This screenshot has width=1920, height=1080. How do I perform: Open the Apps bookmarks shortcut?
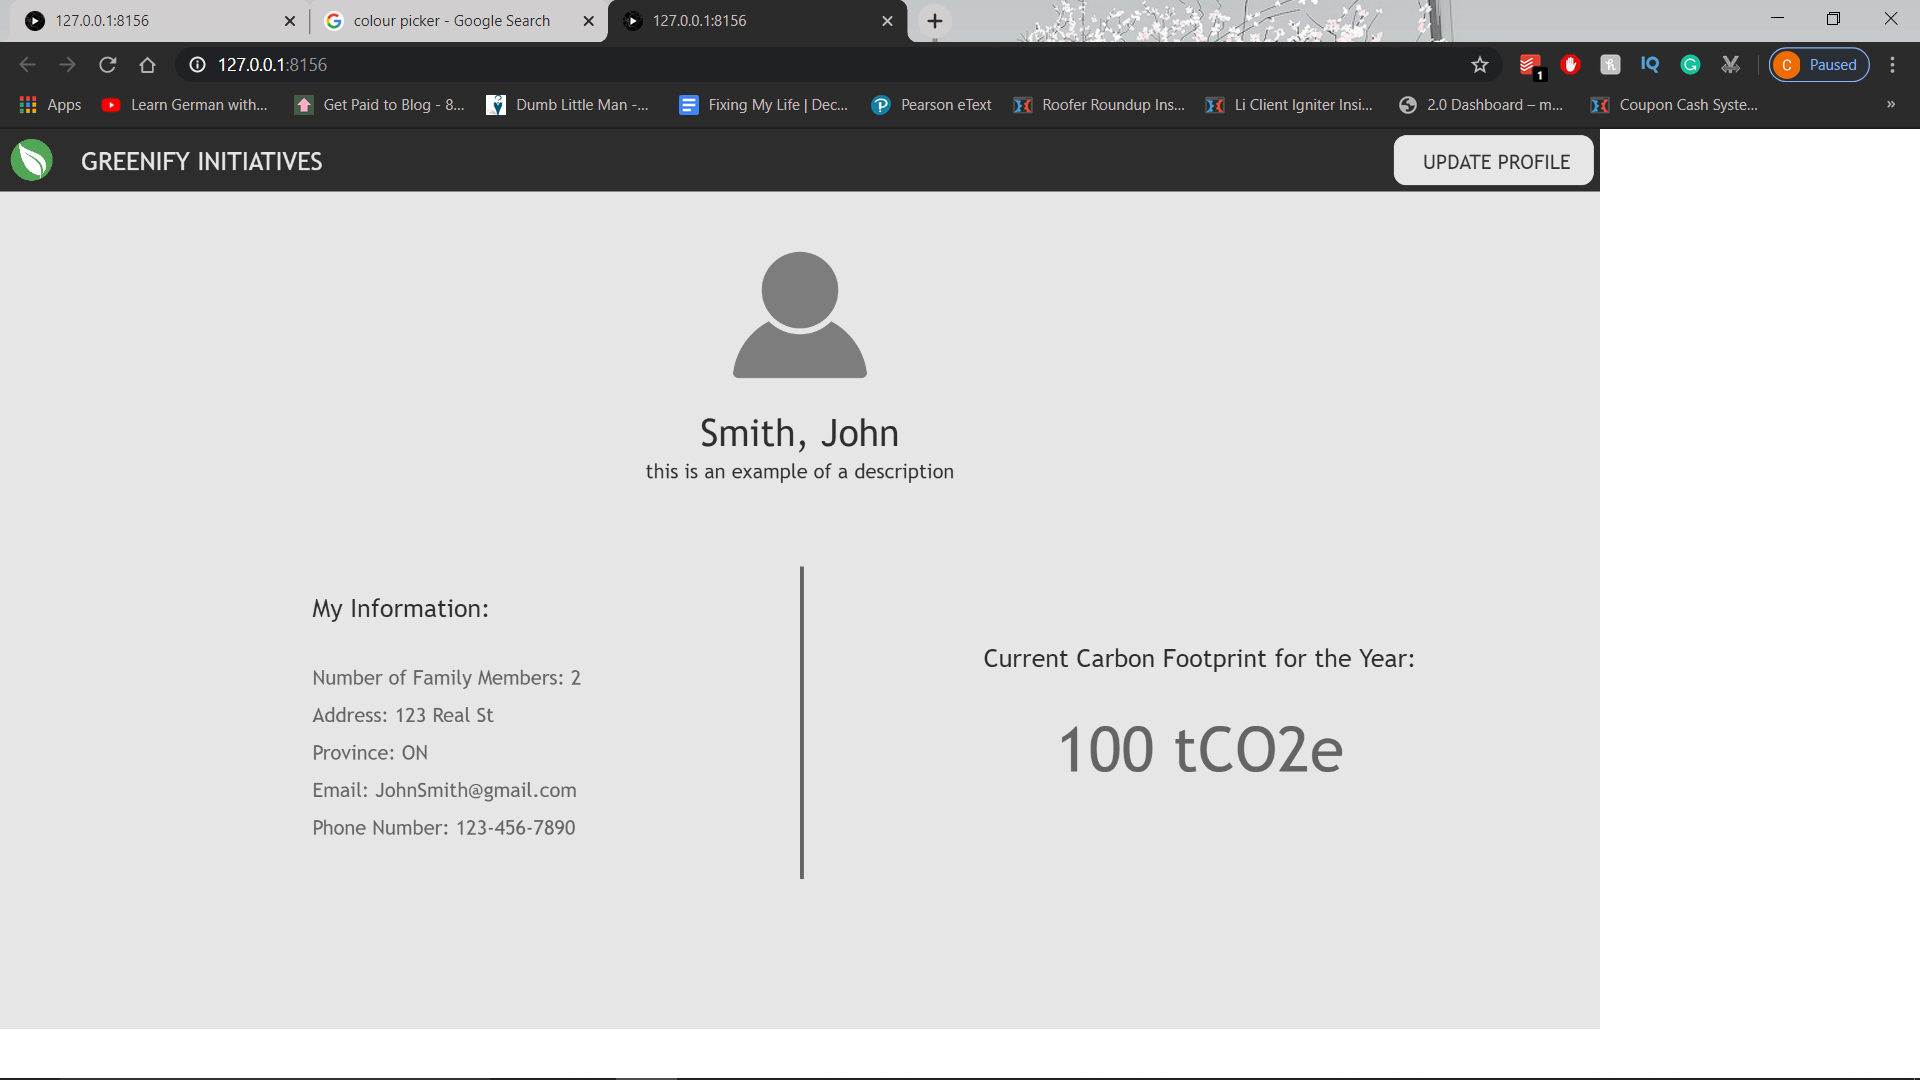(x=50, y=105)
